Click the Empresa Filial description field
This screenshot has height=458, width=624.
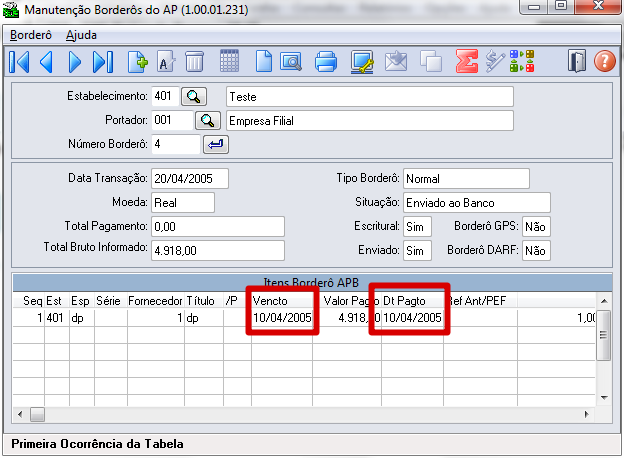[x=370, y=121]
